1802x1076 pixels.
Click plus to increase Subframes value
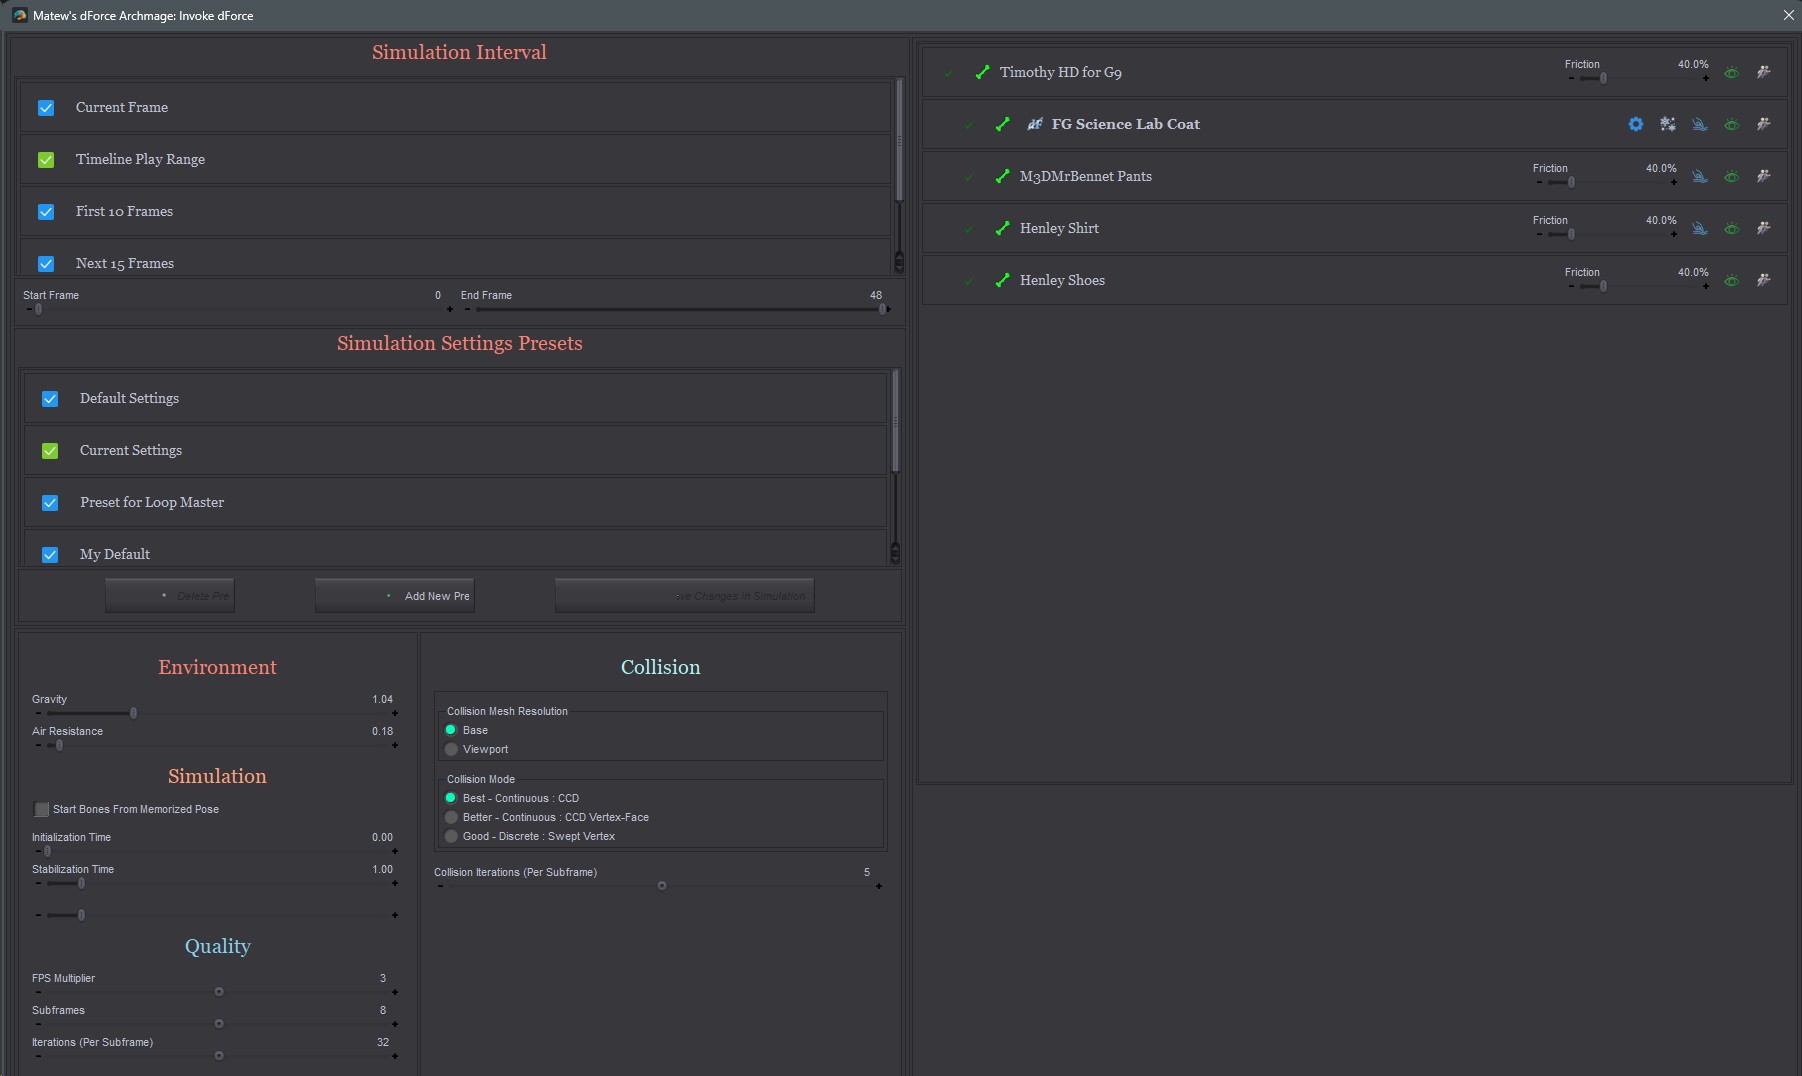click(395, 1024)
